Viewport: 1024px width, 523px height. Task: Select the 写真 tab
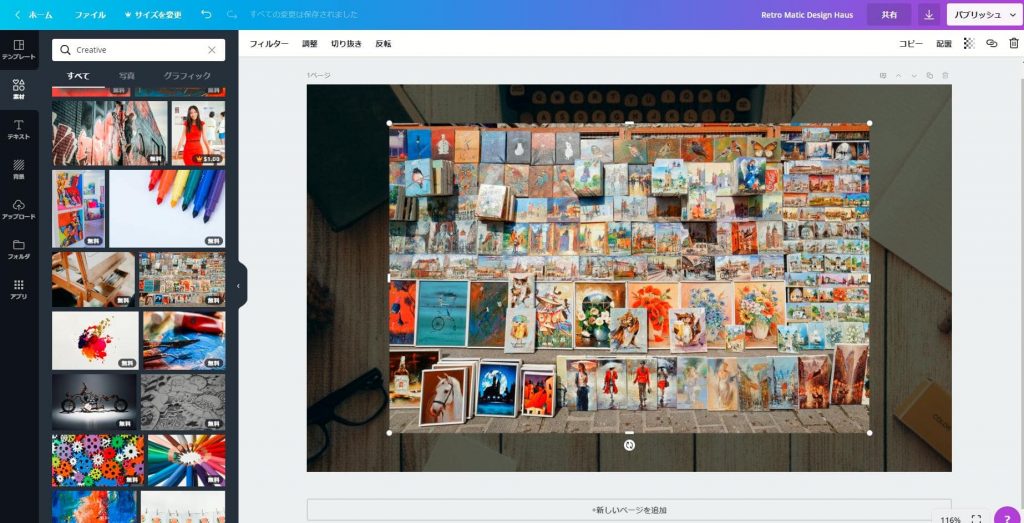pyautogui.click(x=127, y=76)
